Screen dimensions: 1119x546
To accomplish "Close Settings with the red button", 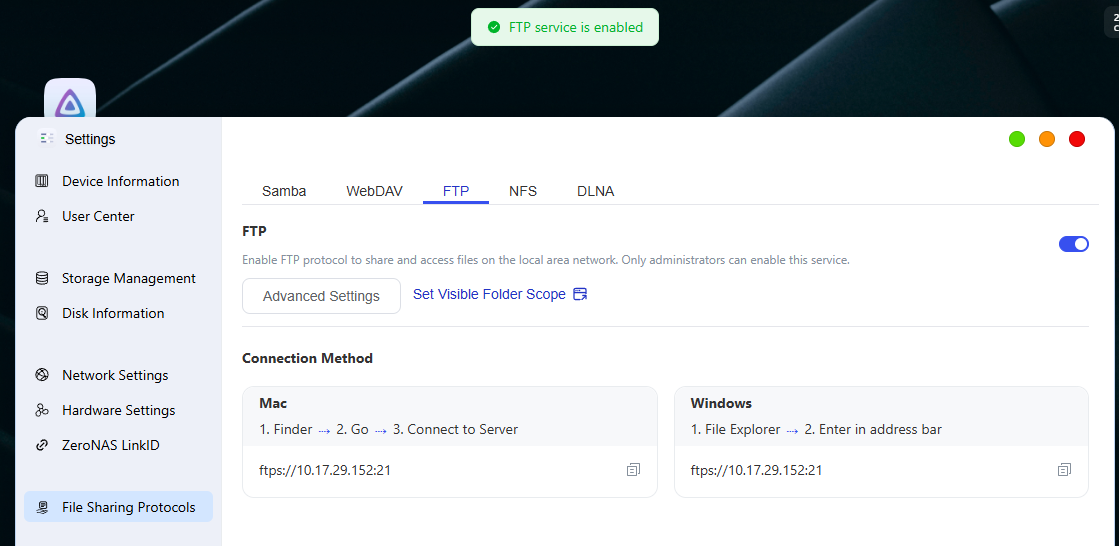I will click(1077, 139).
